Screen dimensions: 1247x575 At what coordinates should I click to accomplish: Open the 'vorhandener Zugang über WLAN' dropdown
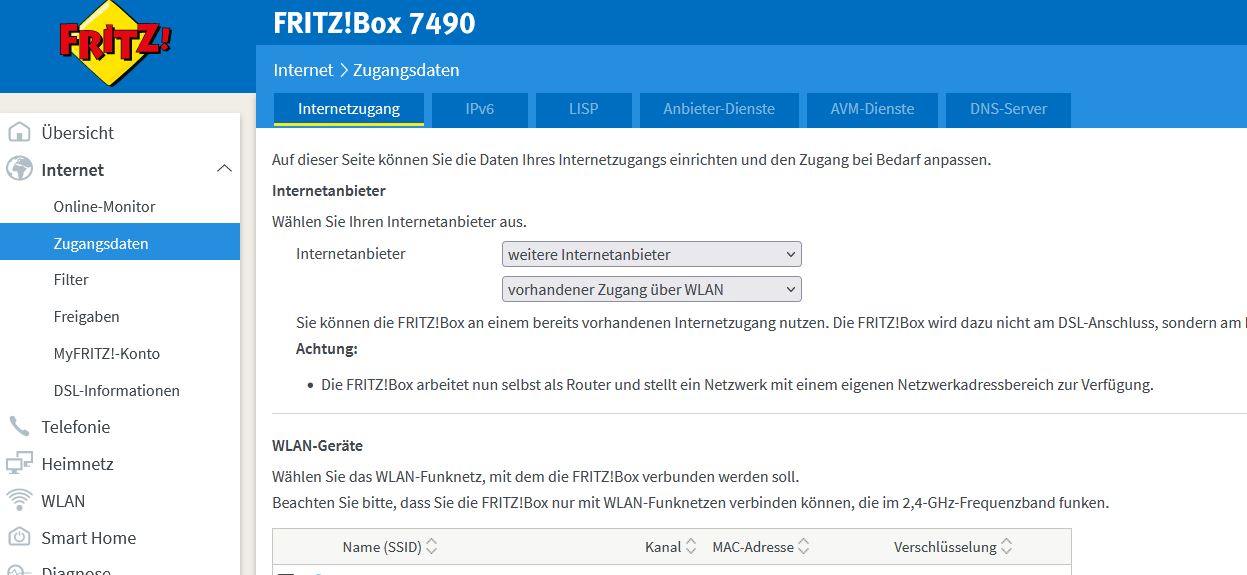(651, 290)
